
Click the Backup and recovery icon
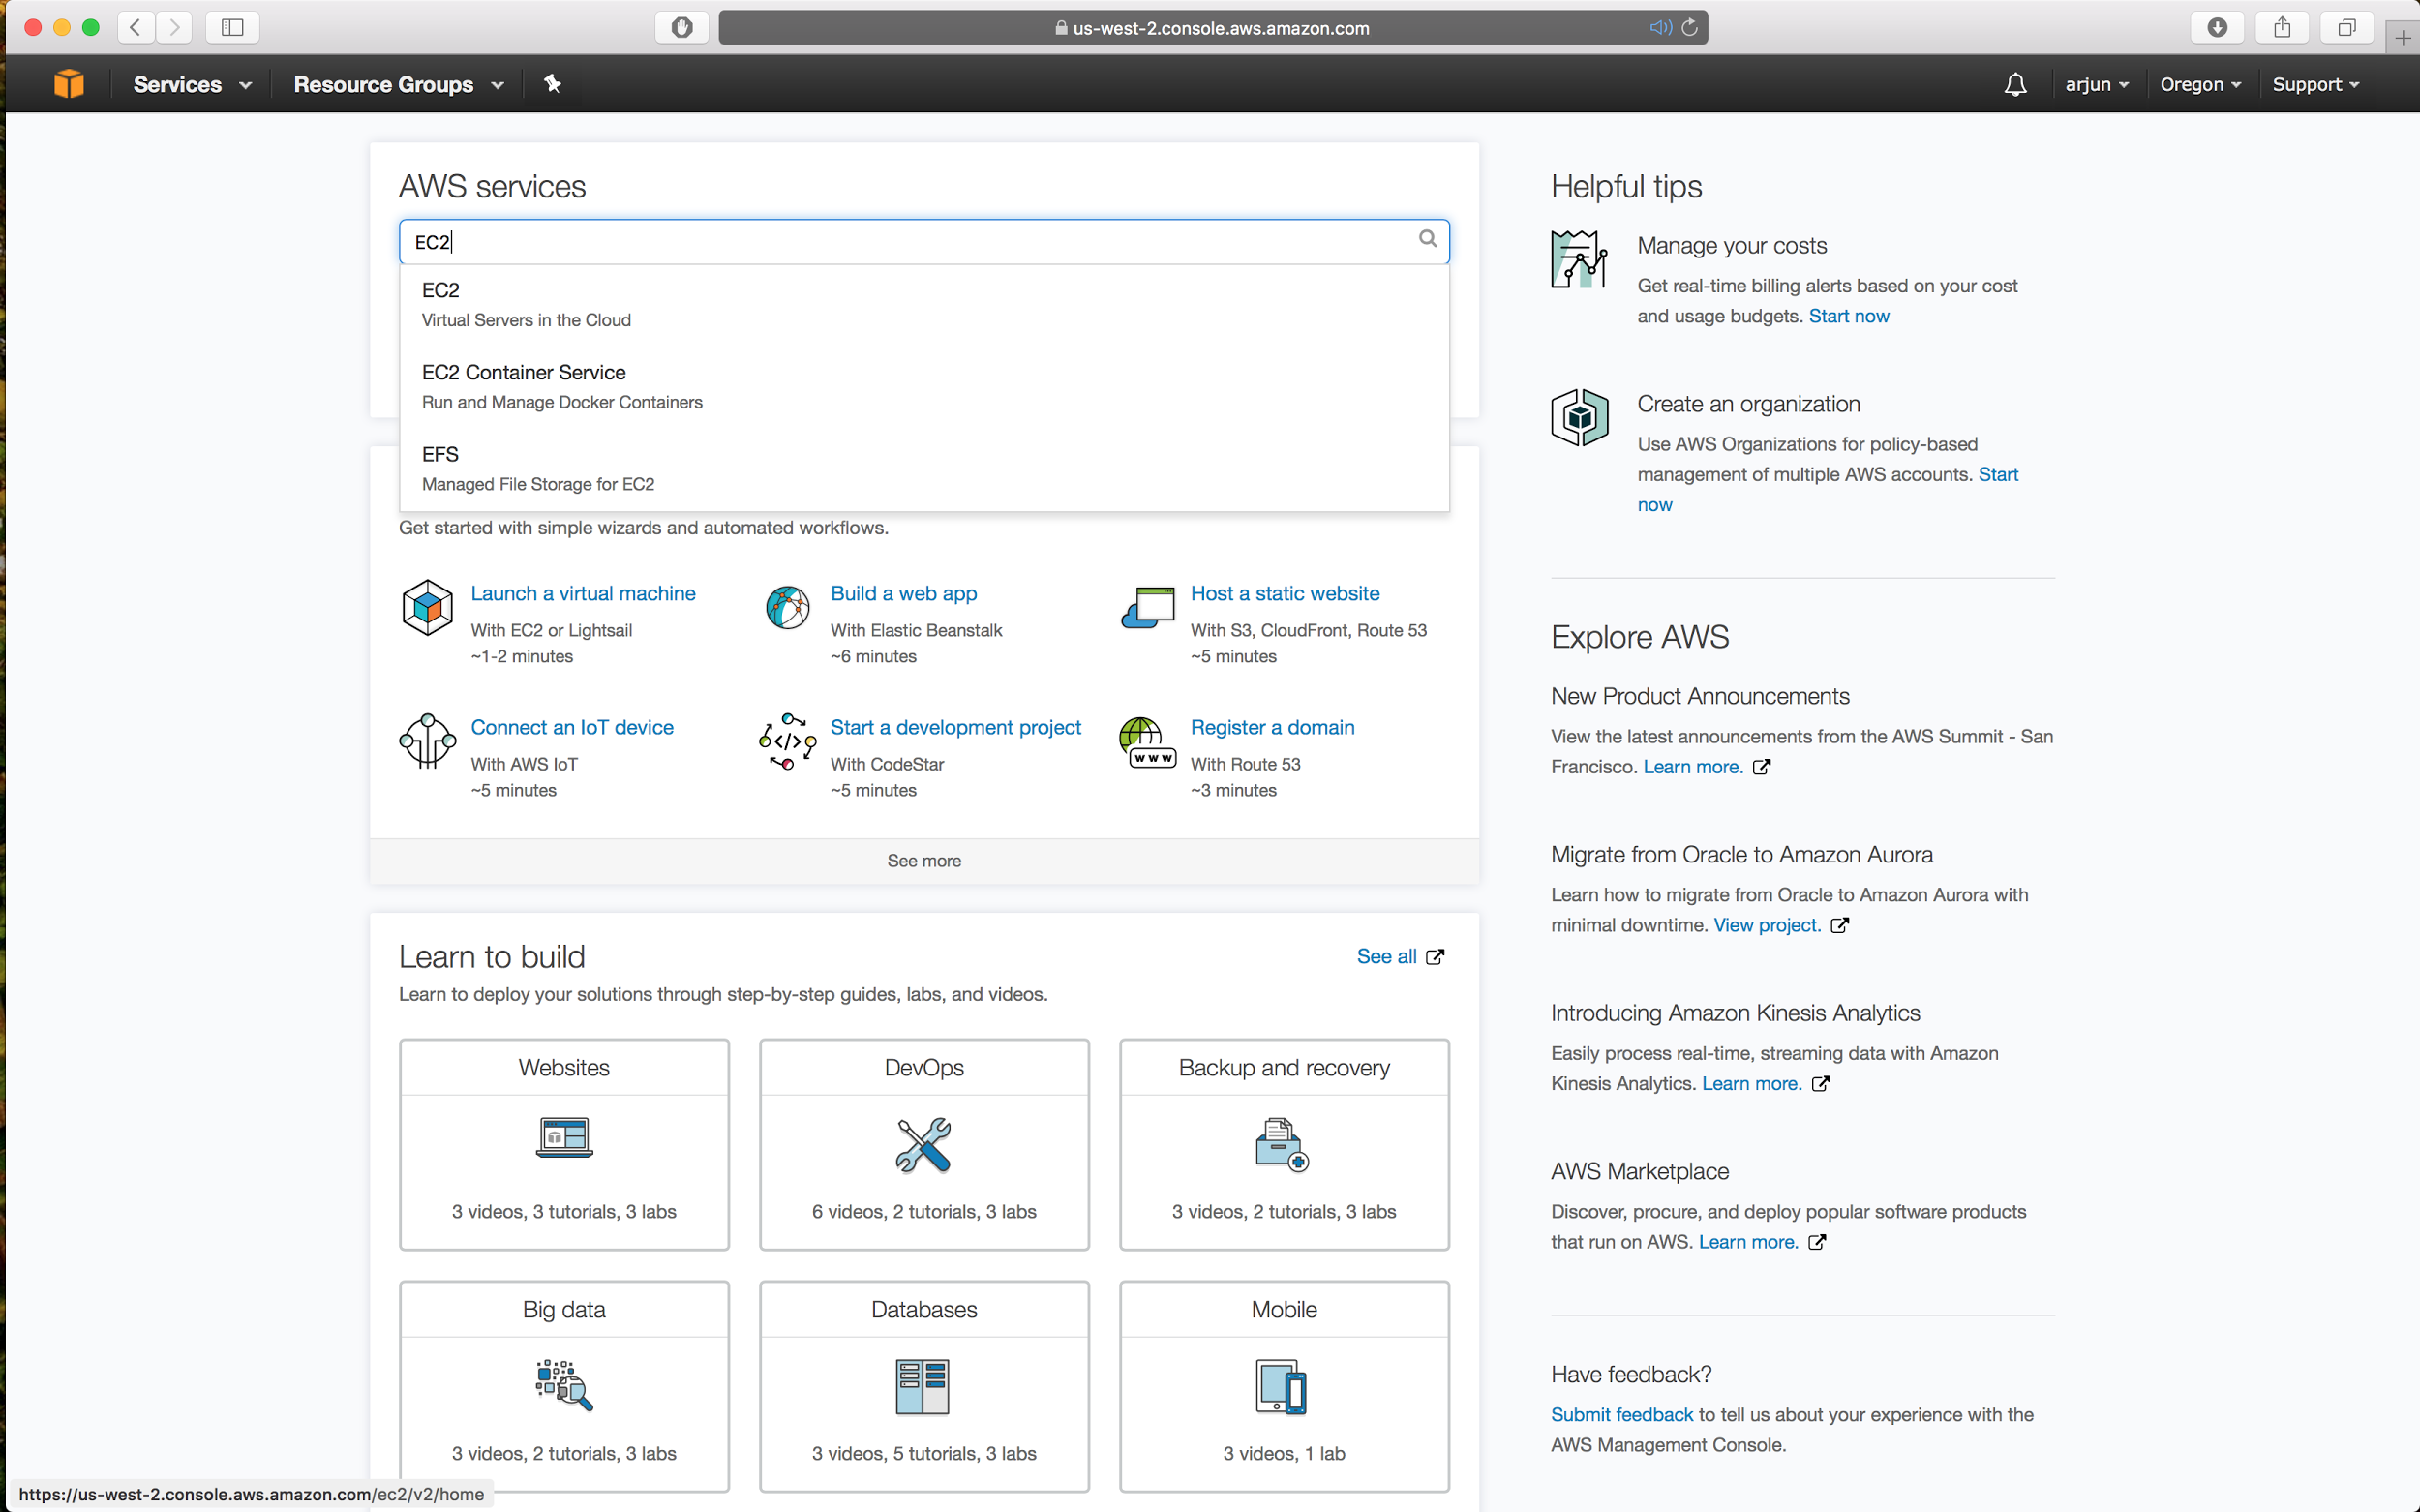(1282, 1144)
